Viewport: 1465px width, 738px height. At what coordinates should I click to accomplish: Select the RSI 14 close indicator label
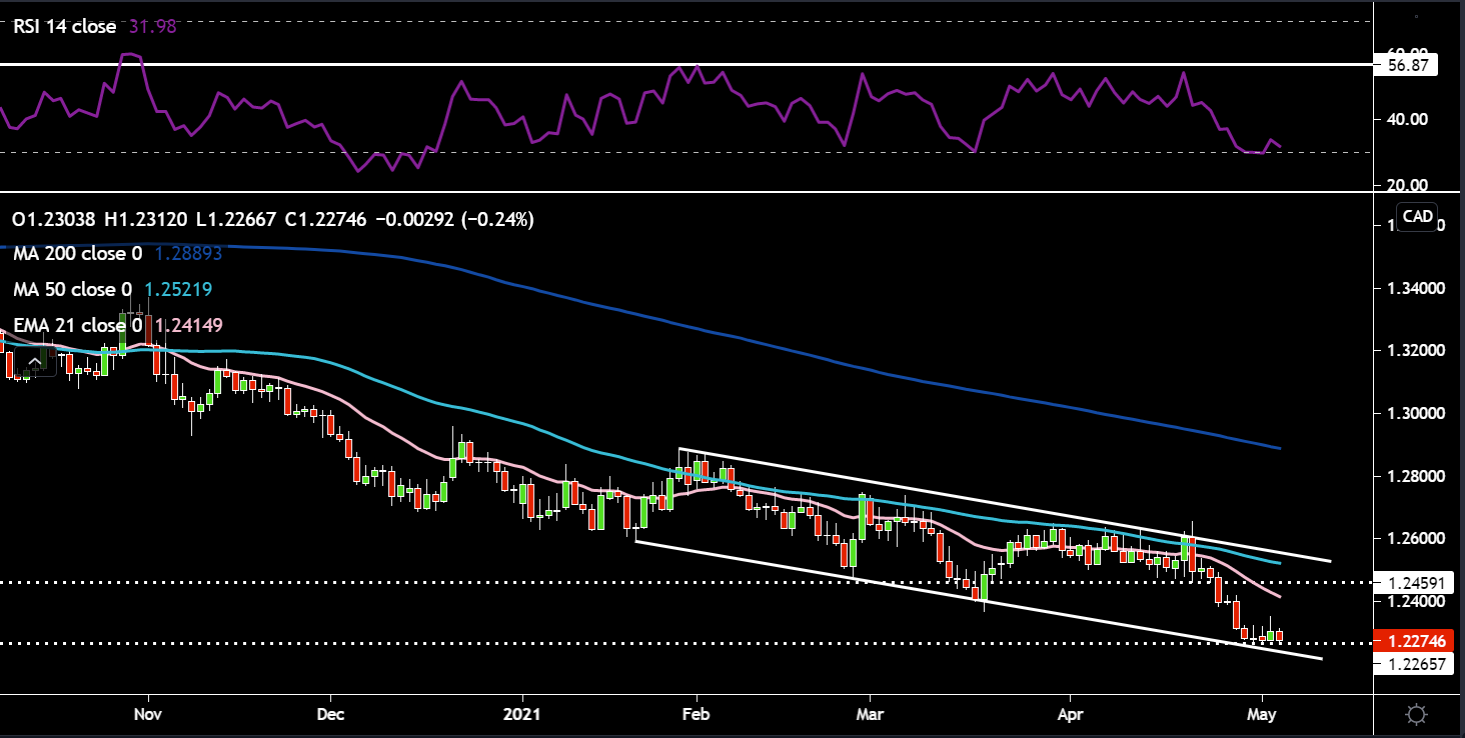tap(66, 27)
